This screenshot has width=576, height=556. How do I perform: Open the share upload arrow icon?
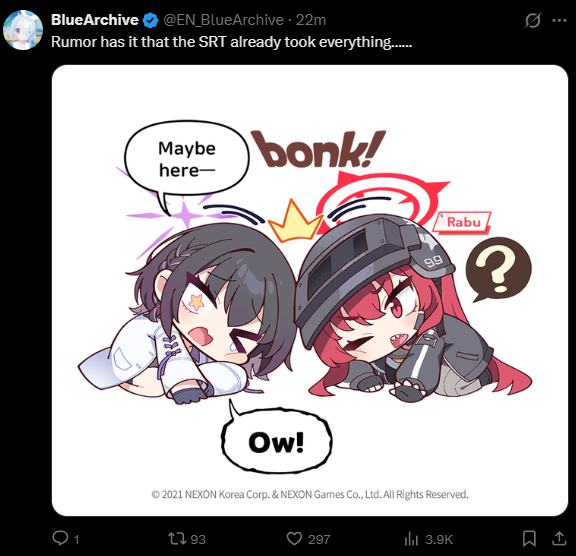tap(559, 538)
